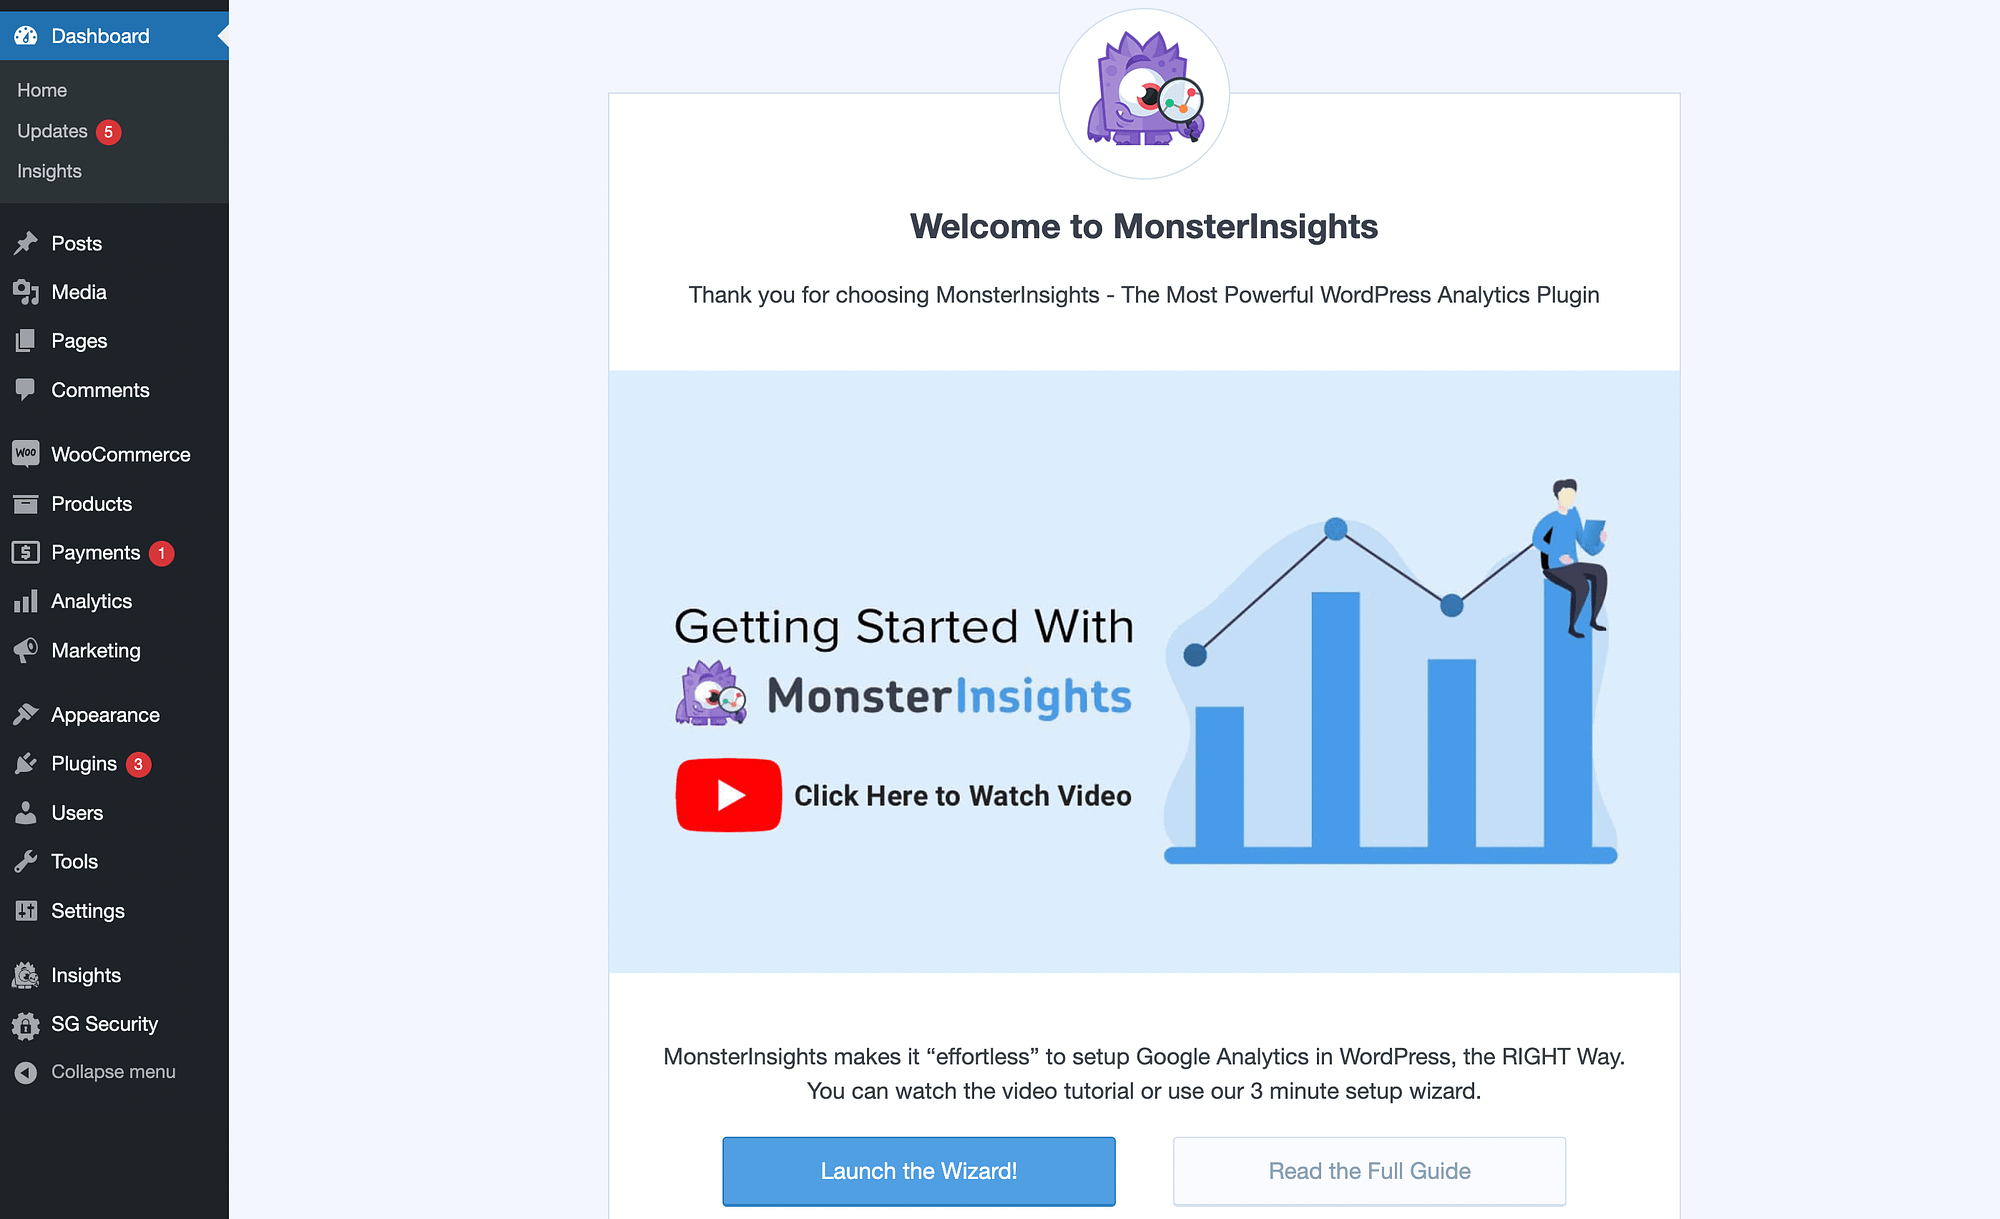Click the Analytics icon in sidebar
Viewport: 2000px width, 1219px height.
point(24,600)
